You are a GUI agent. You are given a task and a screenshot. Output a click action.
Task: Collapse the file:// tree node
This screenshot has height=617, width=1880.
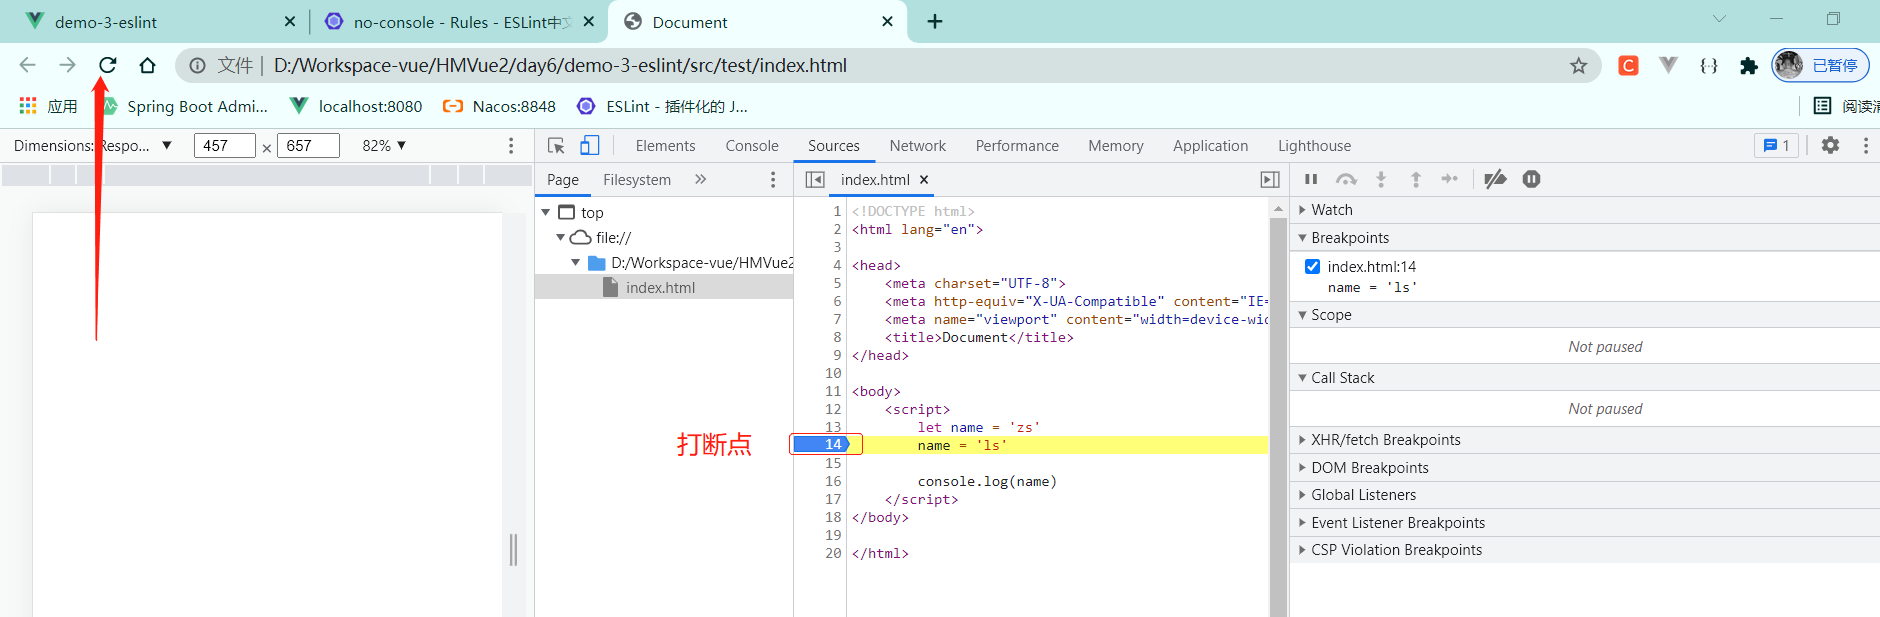point(561,238)
